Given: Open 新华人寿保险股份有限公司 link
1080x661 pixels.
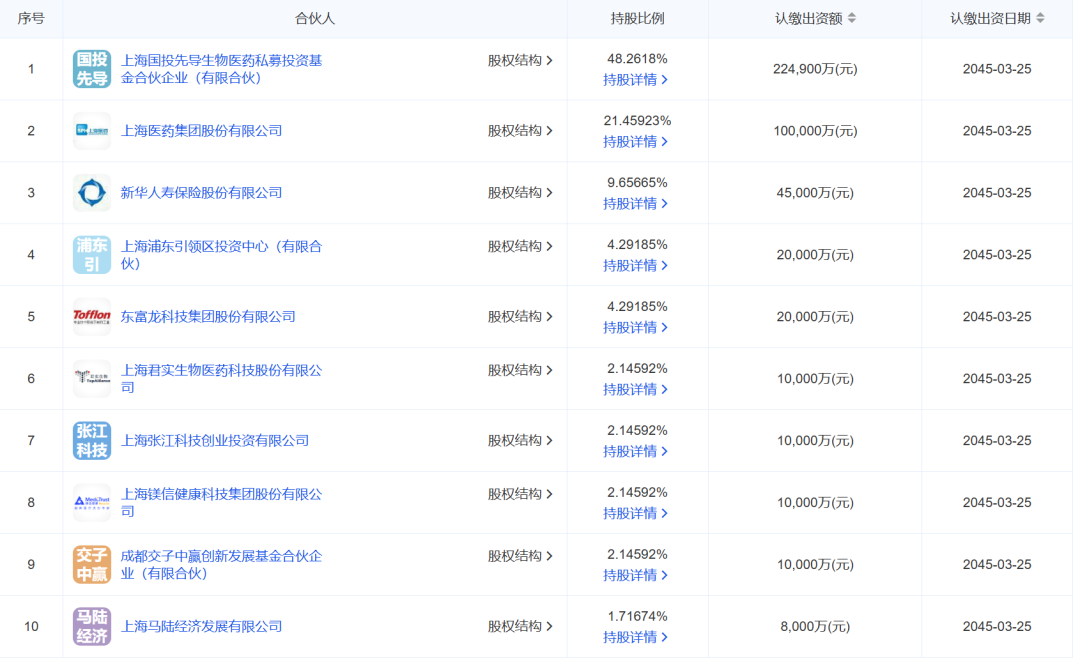Looking at the screenshot, I should (x=201, y=193).
